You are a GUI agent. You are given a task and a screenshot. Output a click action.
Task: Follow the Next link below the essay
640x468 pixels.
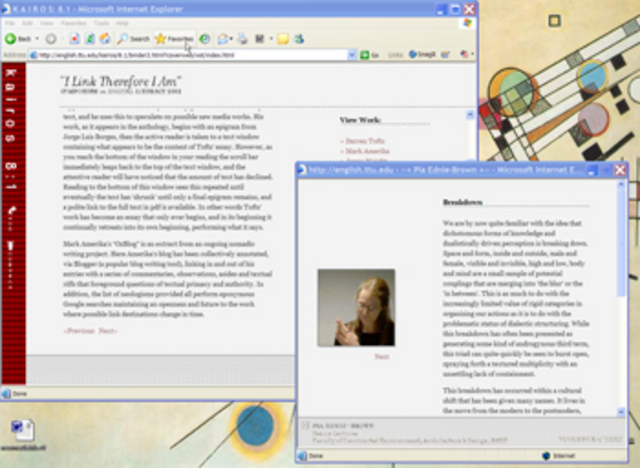(108, 331)
